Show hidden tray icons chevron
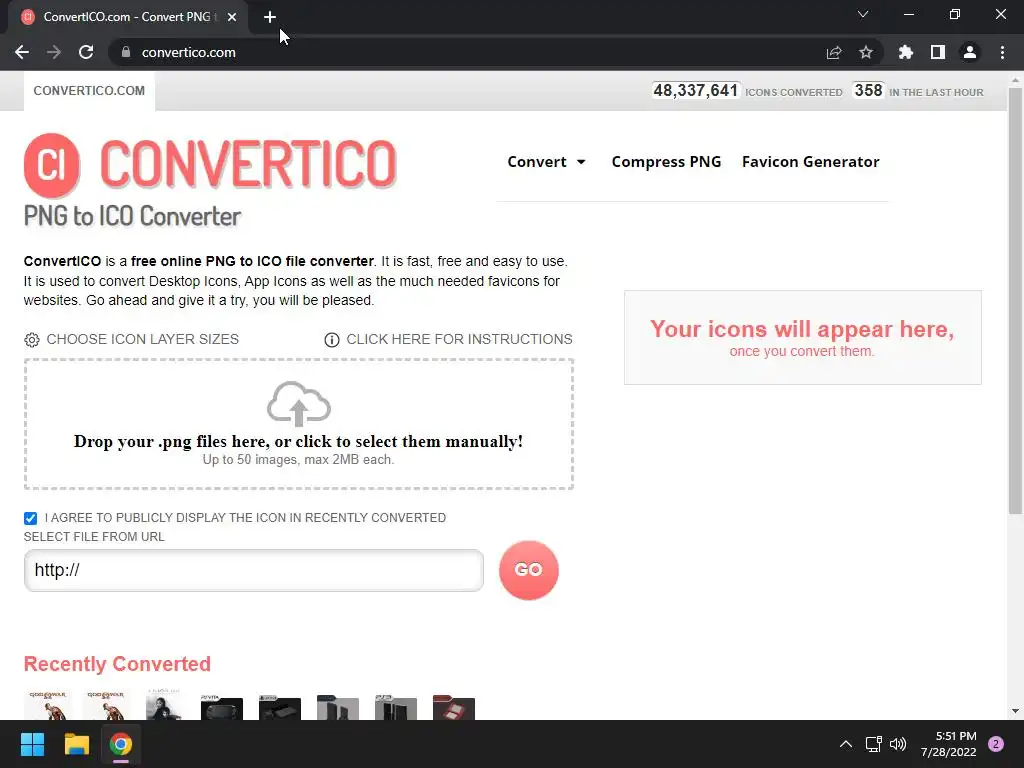Image resolution: width=1024 pixels, height=768 pixels. tap(846, 744)
